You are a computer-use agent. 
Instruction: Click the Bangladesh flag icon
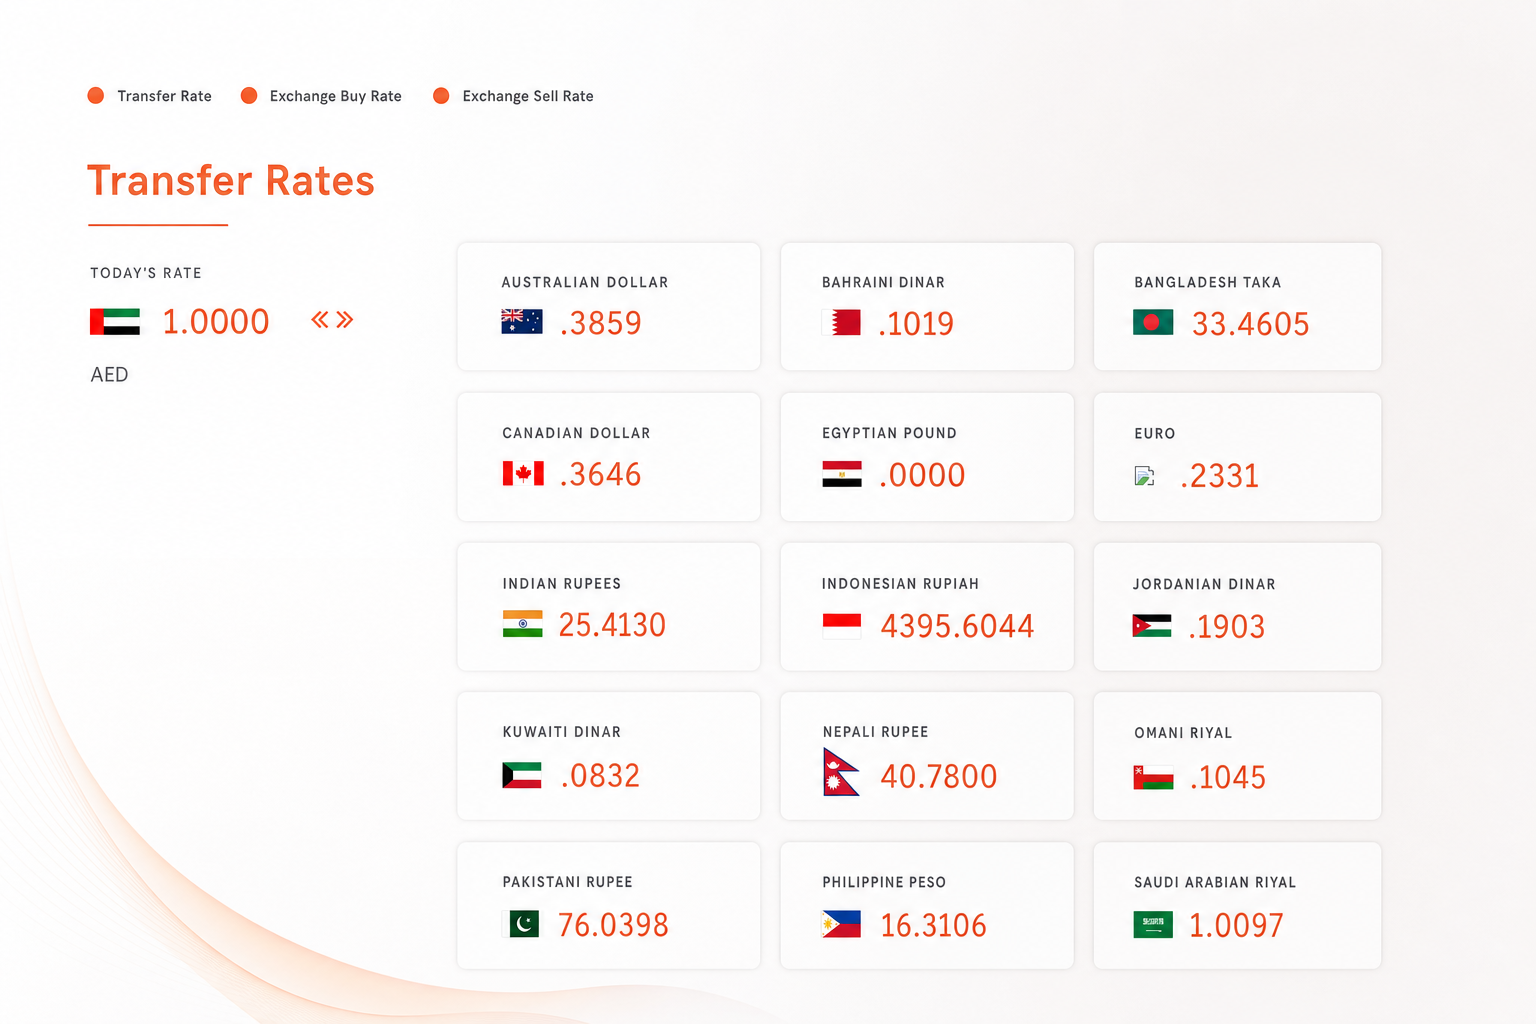pos(1153,322)
